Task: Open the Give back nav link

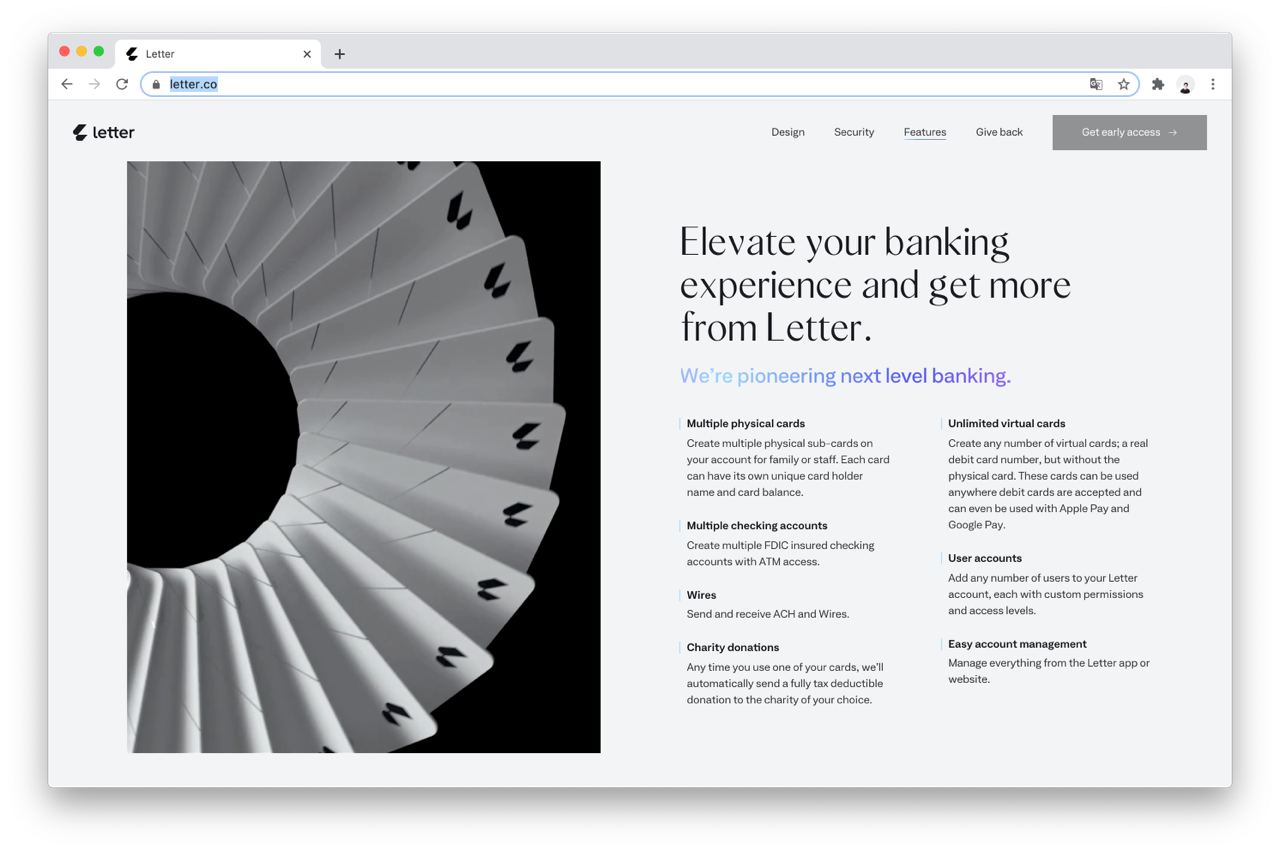Action: (999, 132)
